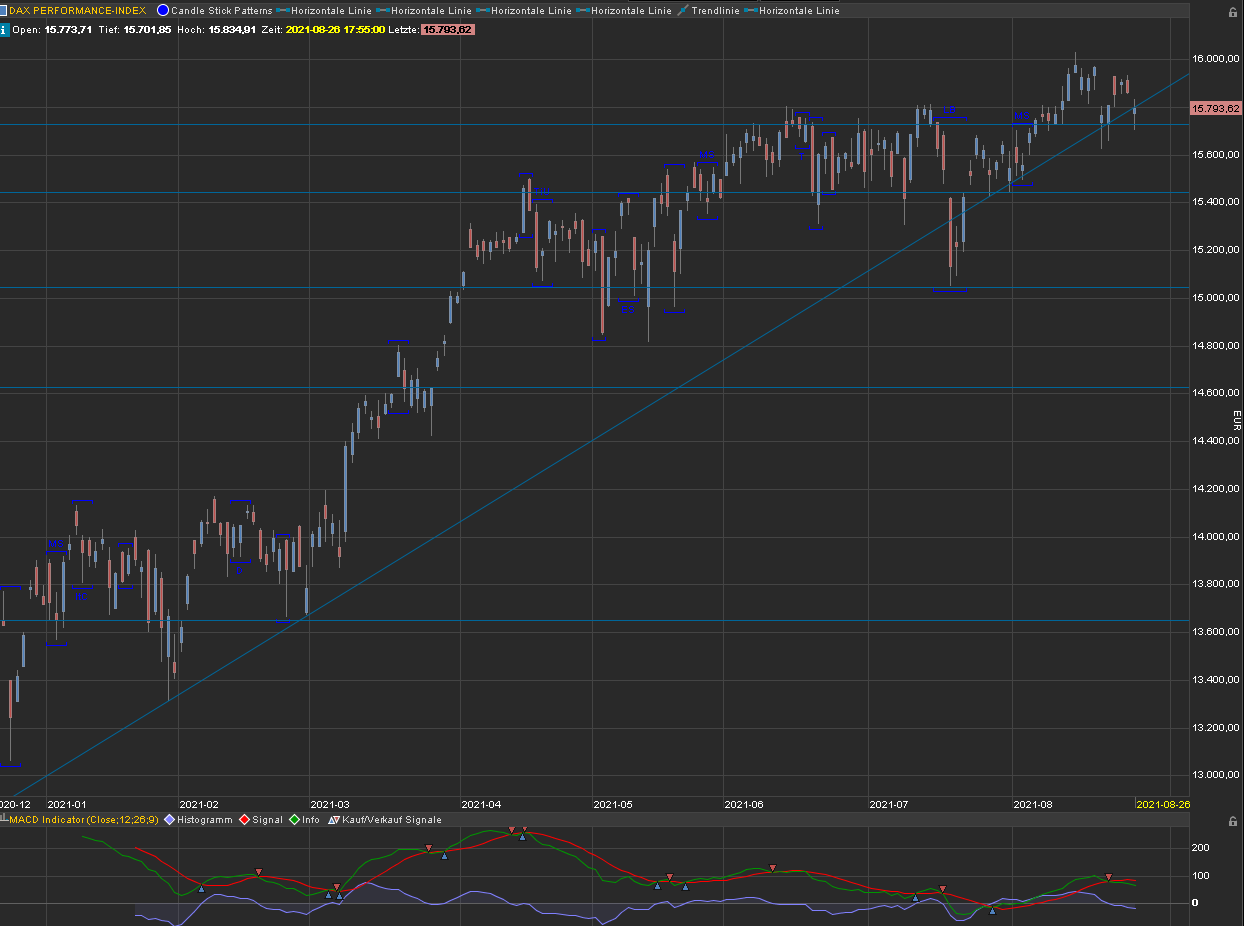
Task: Open the blue info icon near Open value
Action: coord(6,30)
